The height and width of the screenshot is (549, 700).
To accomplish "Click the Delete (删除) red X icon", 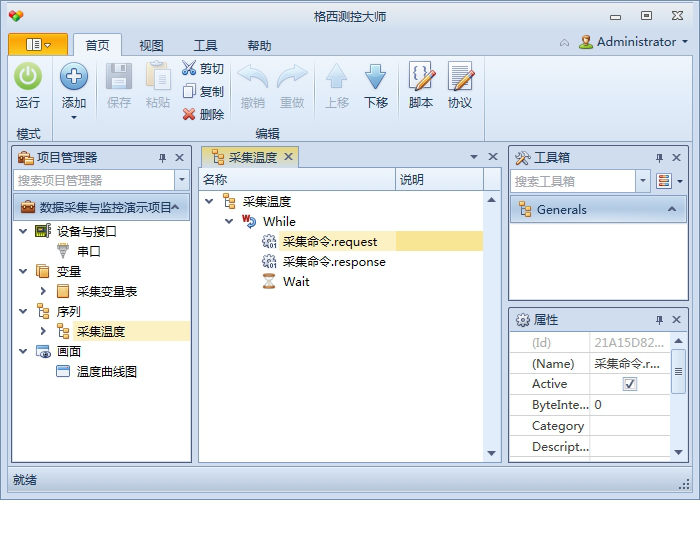I will click(189, 114).
